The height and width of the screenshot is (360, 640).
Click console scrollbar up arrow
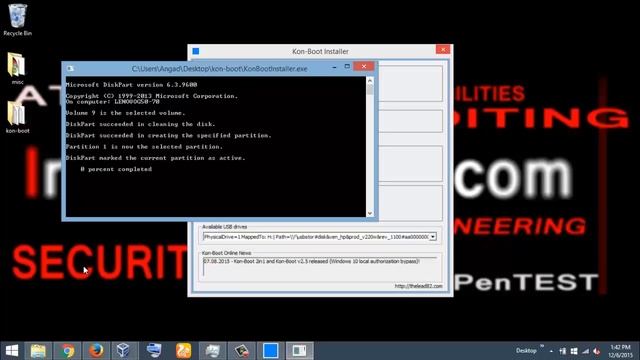370,80
